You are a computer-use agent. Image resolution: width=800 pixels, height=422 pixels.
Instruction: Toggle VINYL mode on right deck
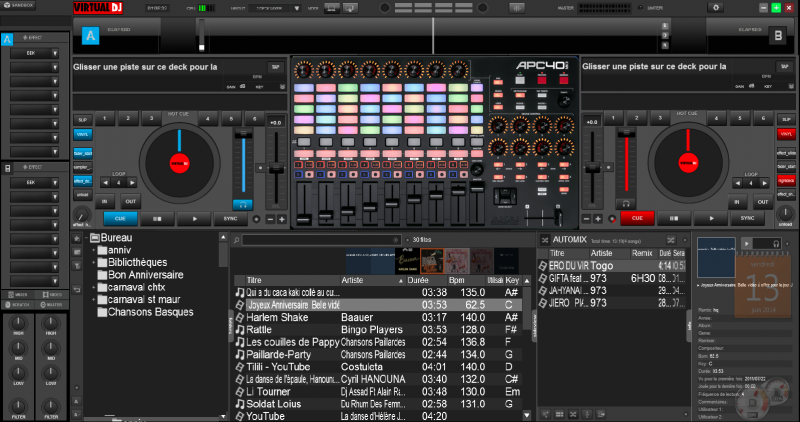tap(785, 134)
